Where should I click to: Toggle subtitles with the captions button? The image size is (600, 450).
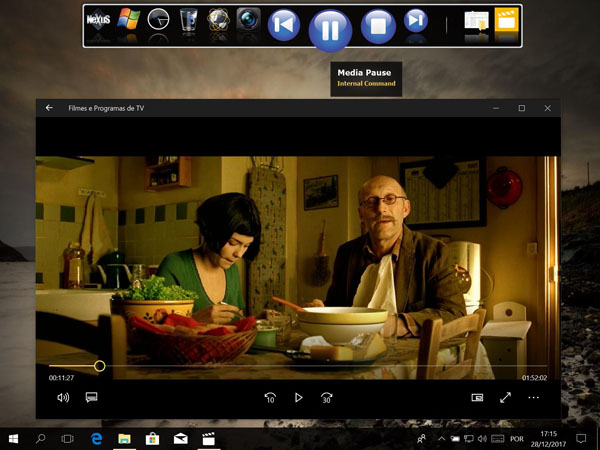[91, 397]
